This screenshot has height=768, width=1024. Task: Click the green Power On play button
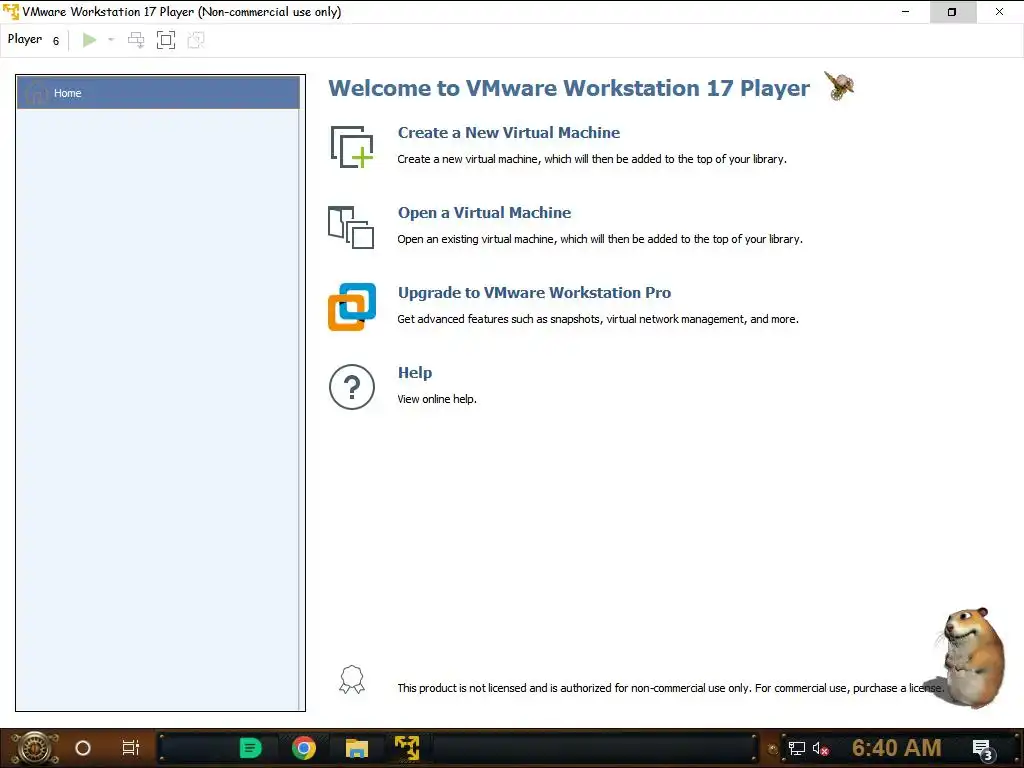89,40
